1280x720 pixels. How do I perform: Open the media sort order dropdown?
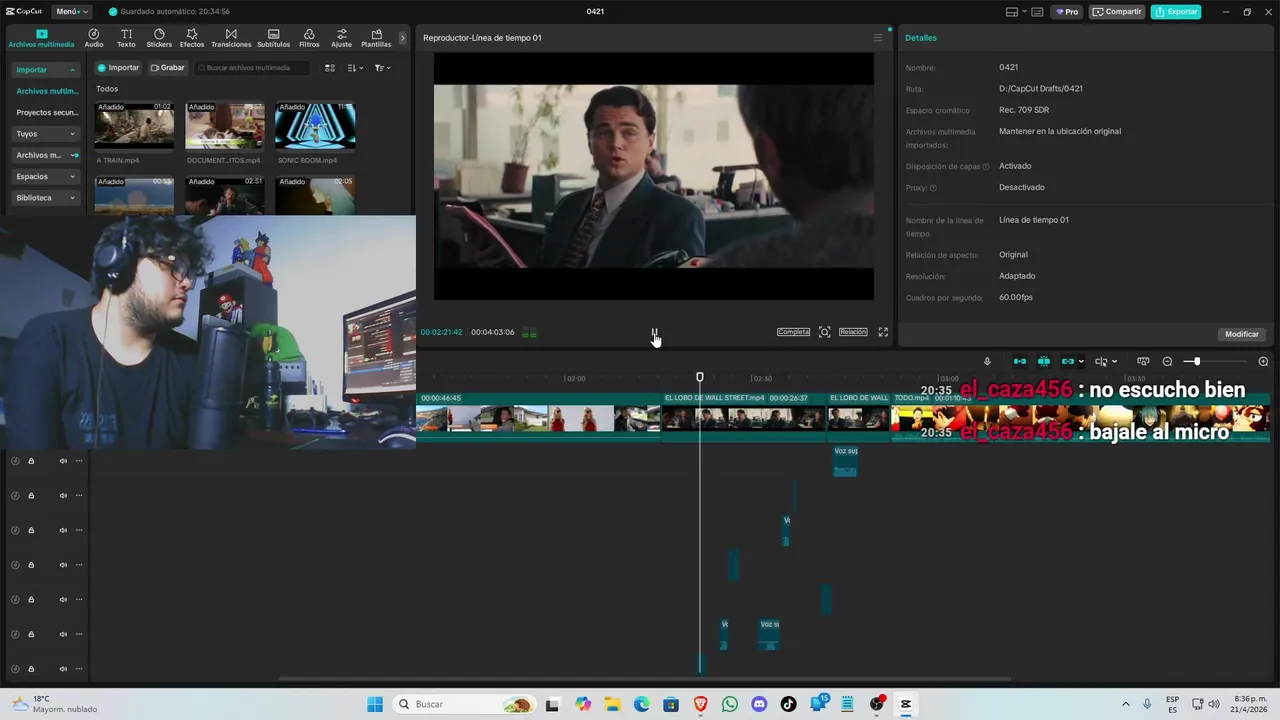click(x=355, y=68)
